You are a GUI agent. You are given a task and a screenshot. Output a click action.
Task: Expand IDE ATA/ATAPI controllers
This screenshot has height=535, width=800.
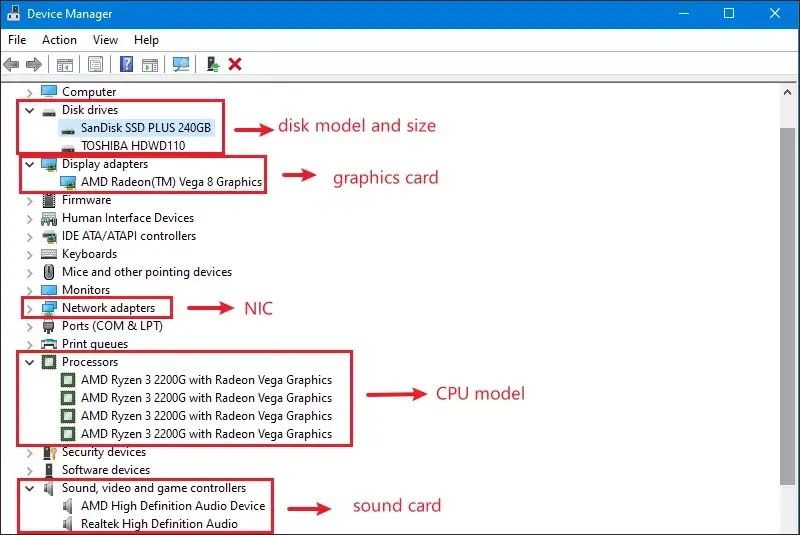(x=30, y=236)
